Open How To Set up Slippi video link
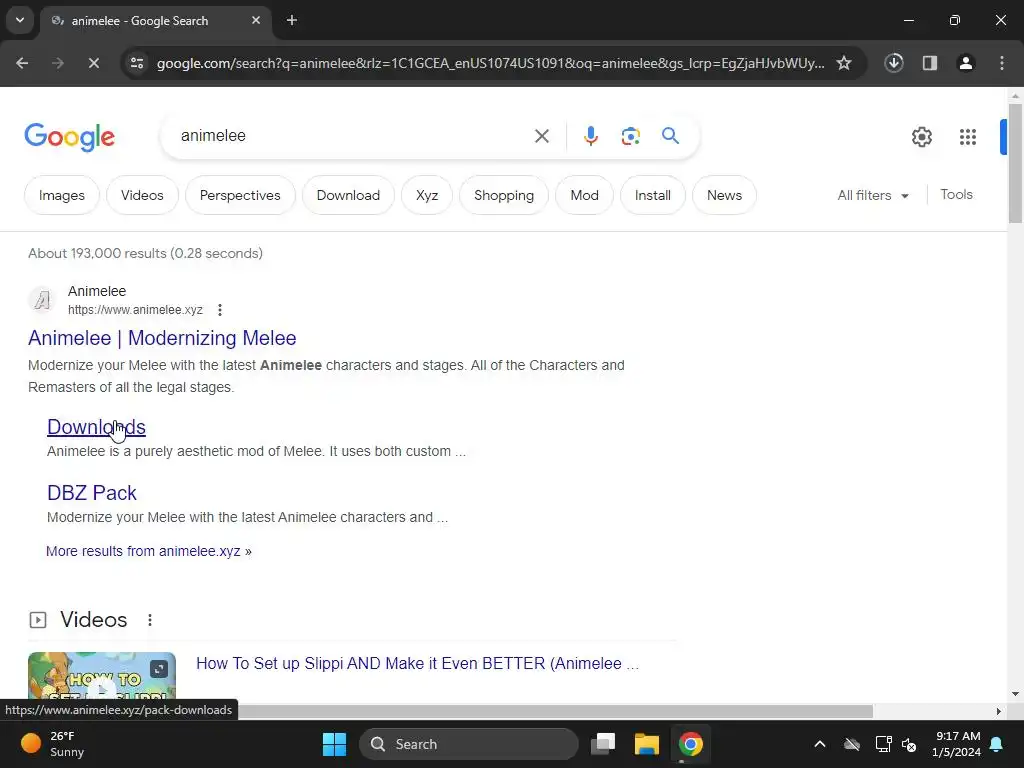 pyautogui.click(x=417, y=664)
